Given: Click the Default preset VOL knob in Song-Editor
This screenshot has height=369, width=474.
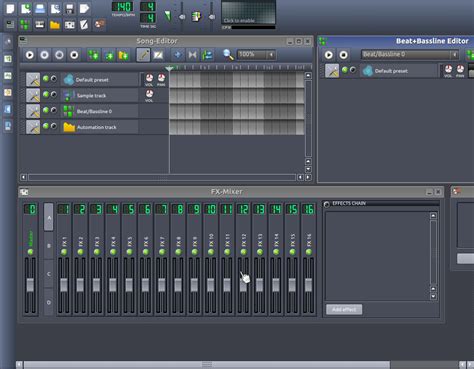Looking at the screenshot, I should click(149, 78).
